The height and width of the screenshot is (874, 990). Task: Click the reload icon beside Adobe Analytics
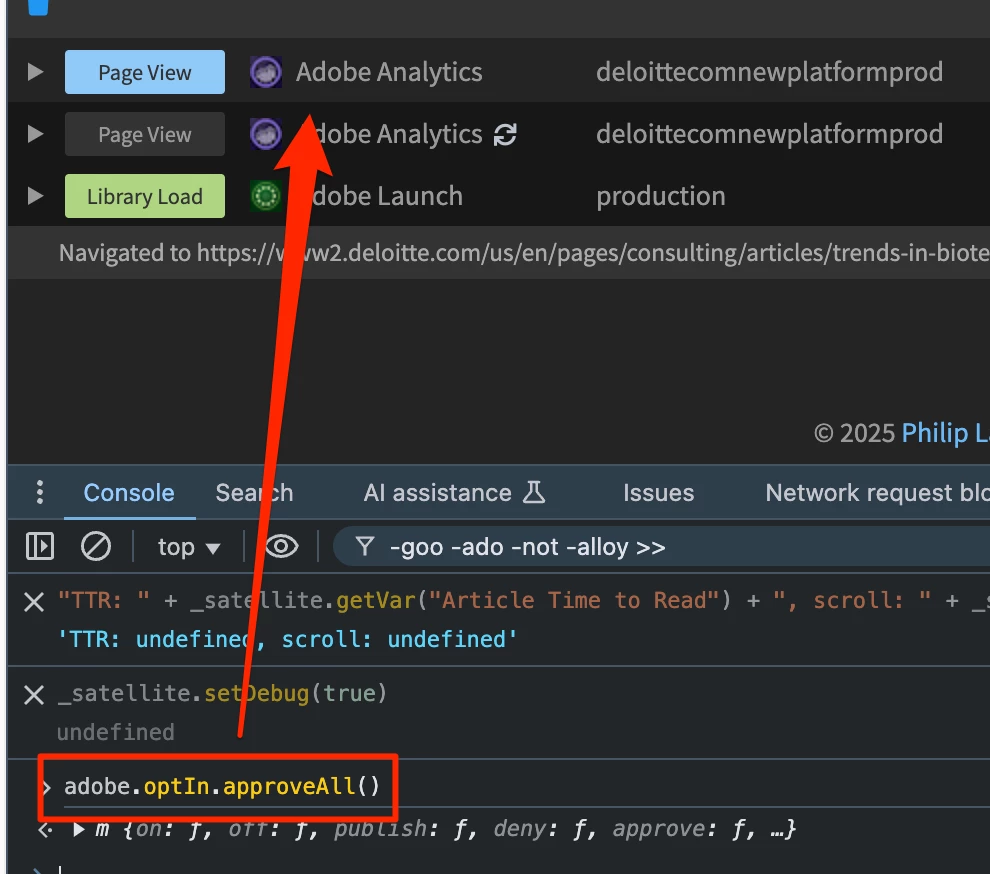click(x=505, y=135)
